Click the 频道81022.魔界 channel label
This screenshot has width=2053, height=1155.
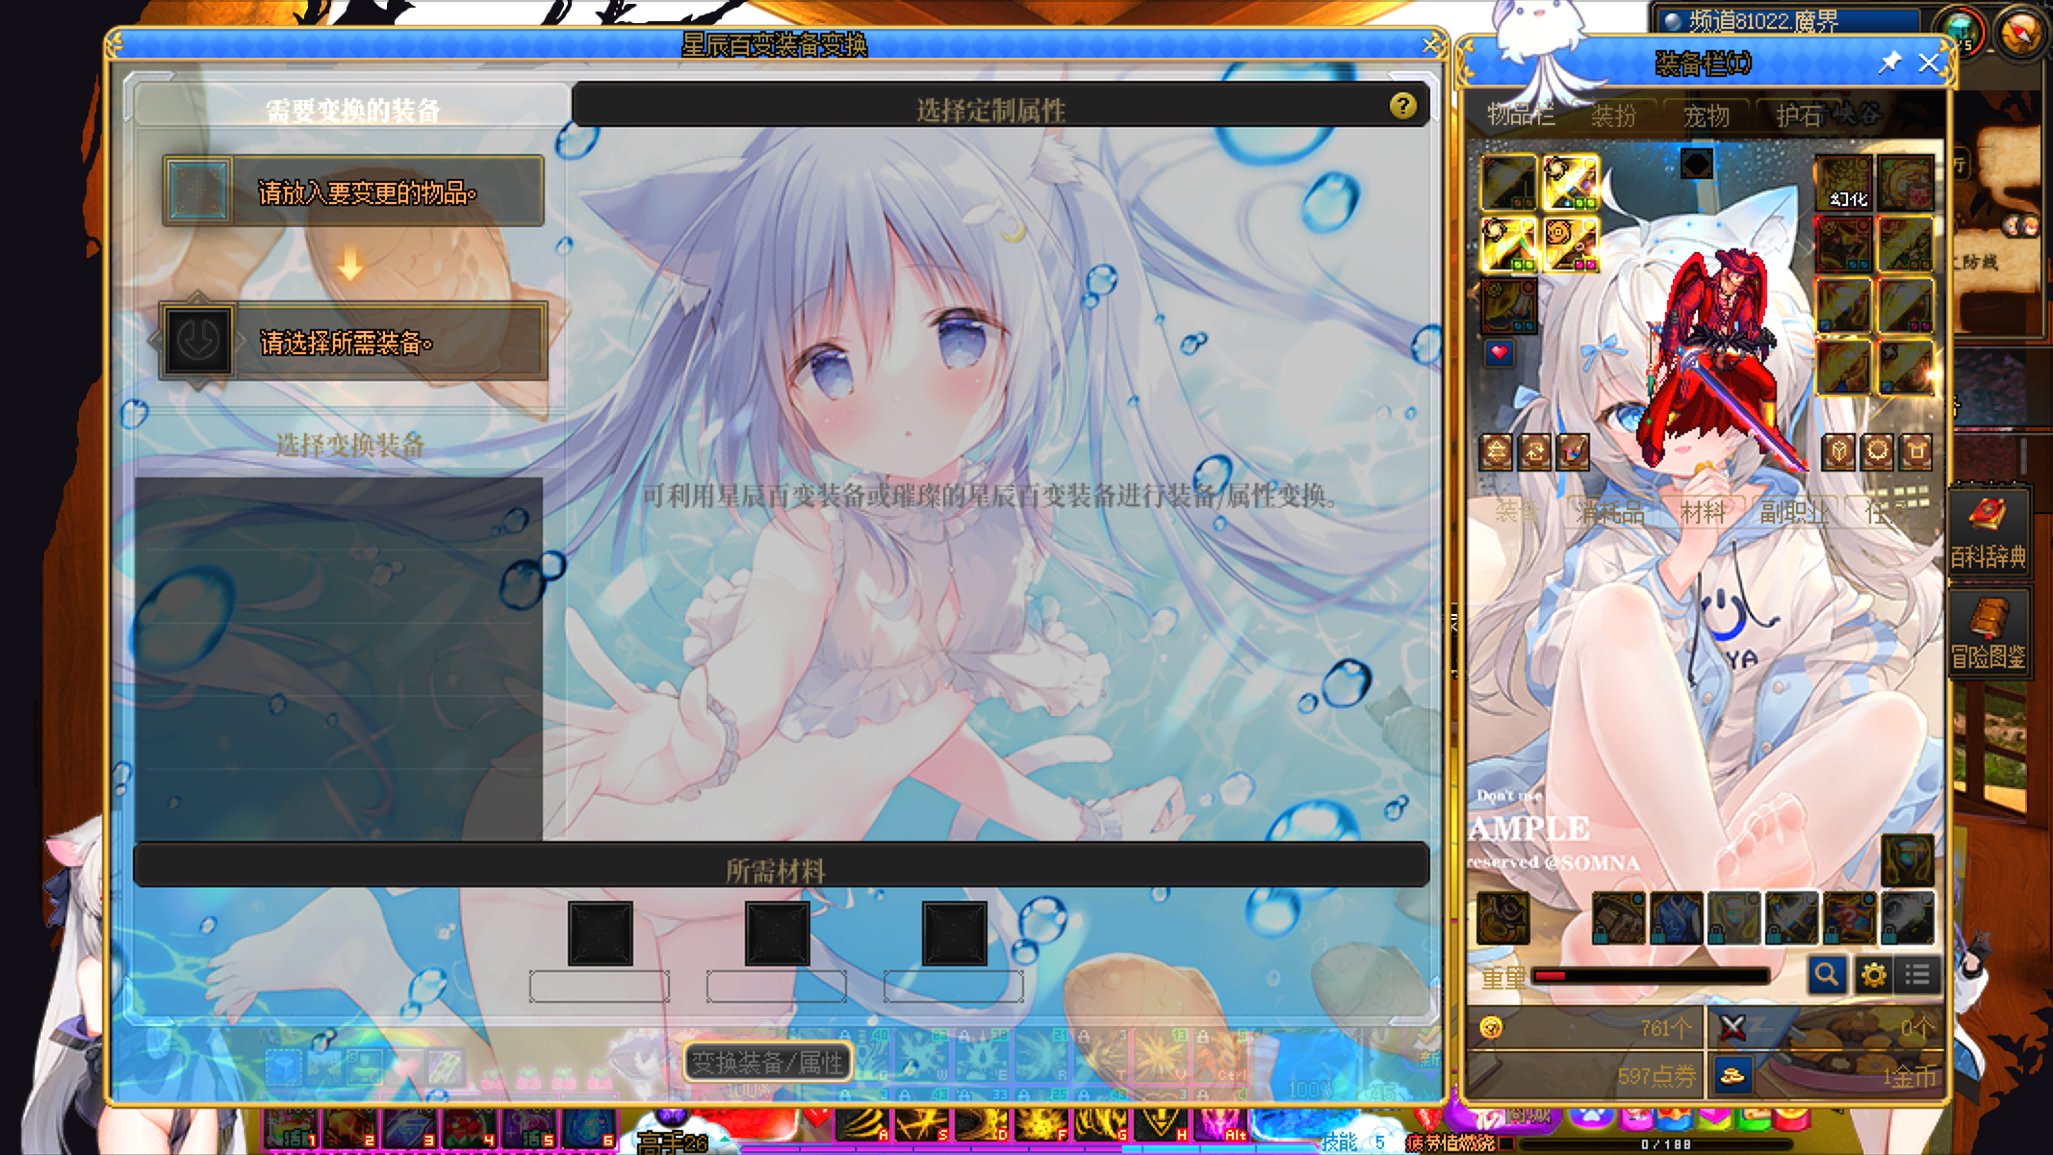click(x=1762, y=21)
